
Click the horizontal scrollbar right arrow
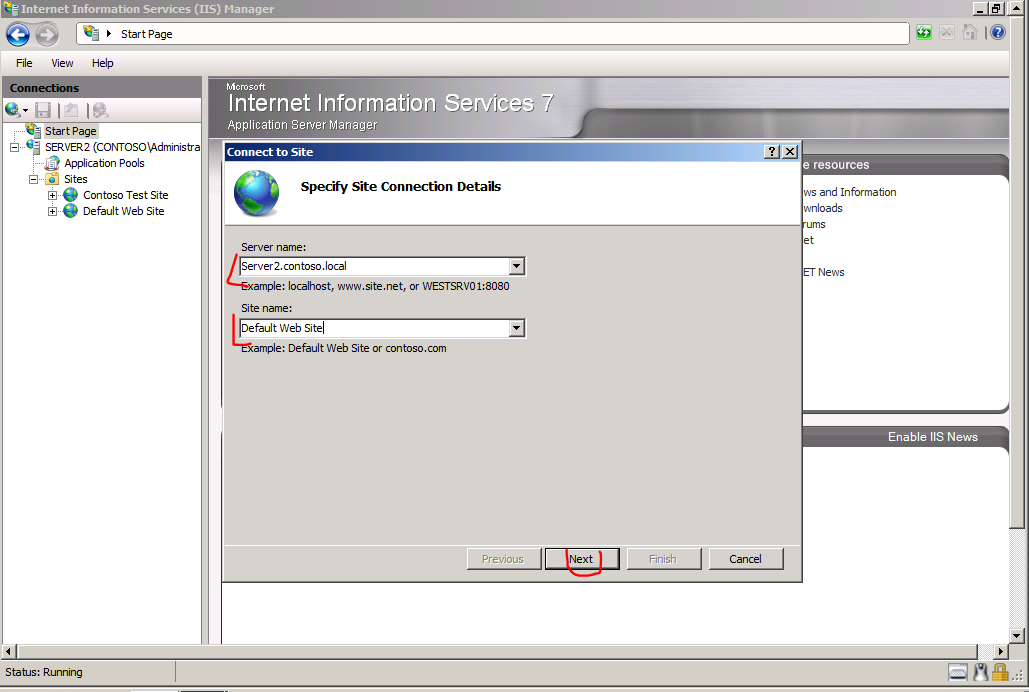pyautogui.click(x=1000, y=651)
